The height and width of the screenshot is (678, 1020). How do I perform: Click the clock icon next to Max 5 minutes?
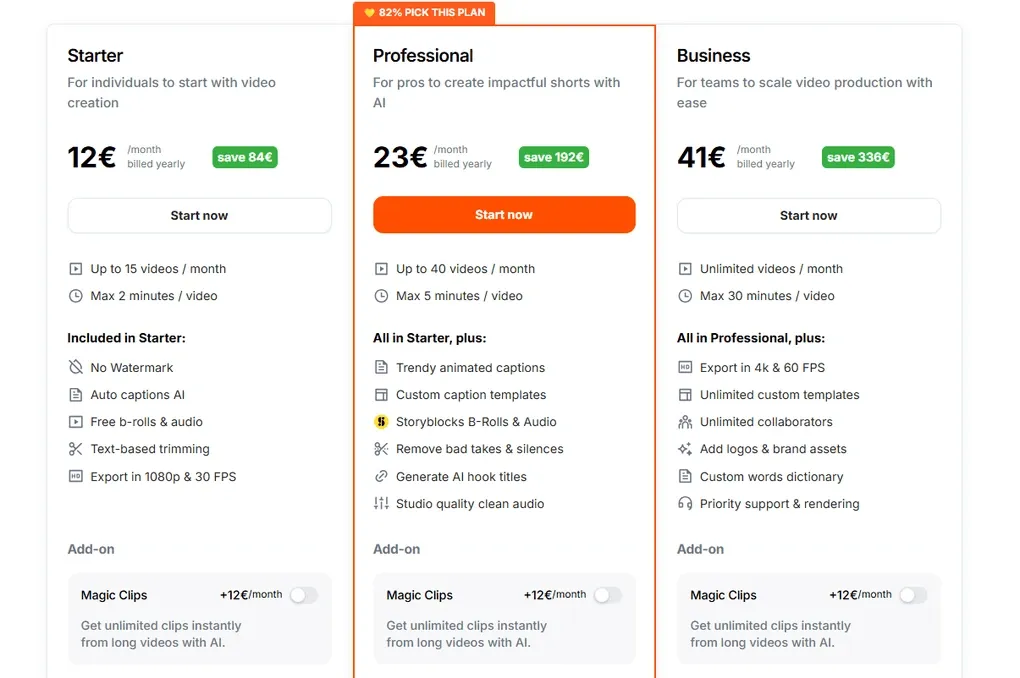381,296
